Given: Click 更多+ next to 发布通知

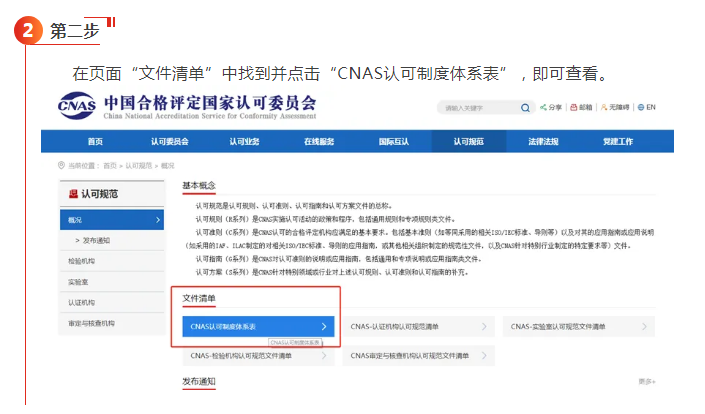Looking at the screenshot, I should pos(647,382).
